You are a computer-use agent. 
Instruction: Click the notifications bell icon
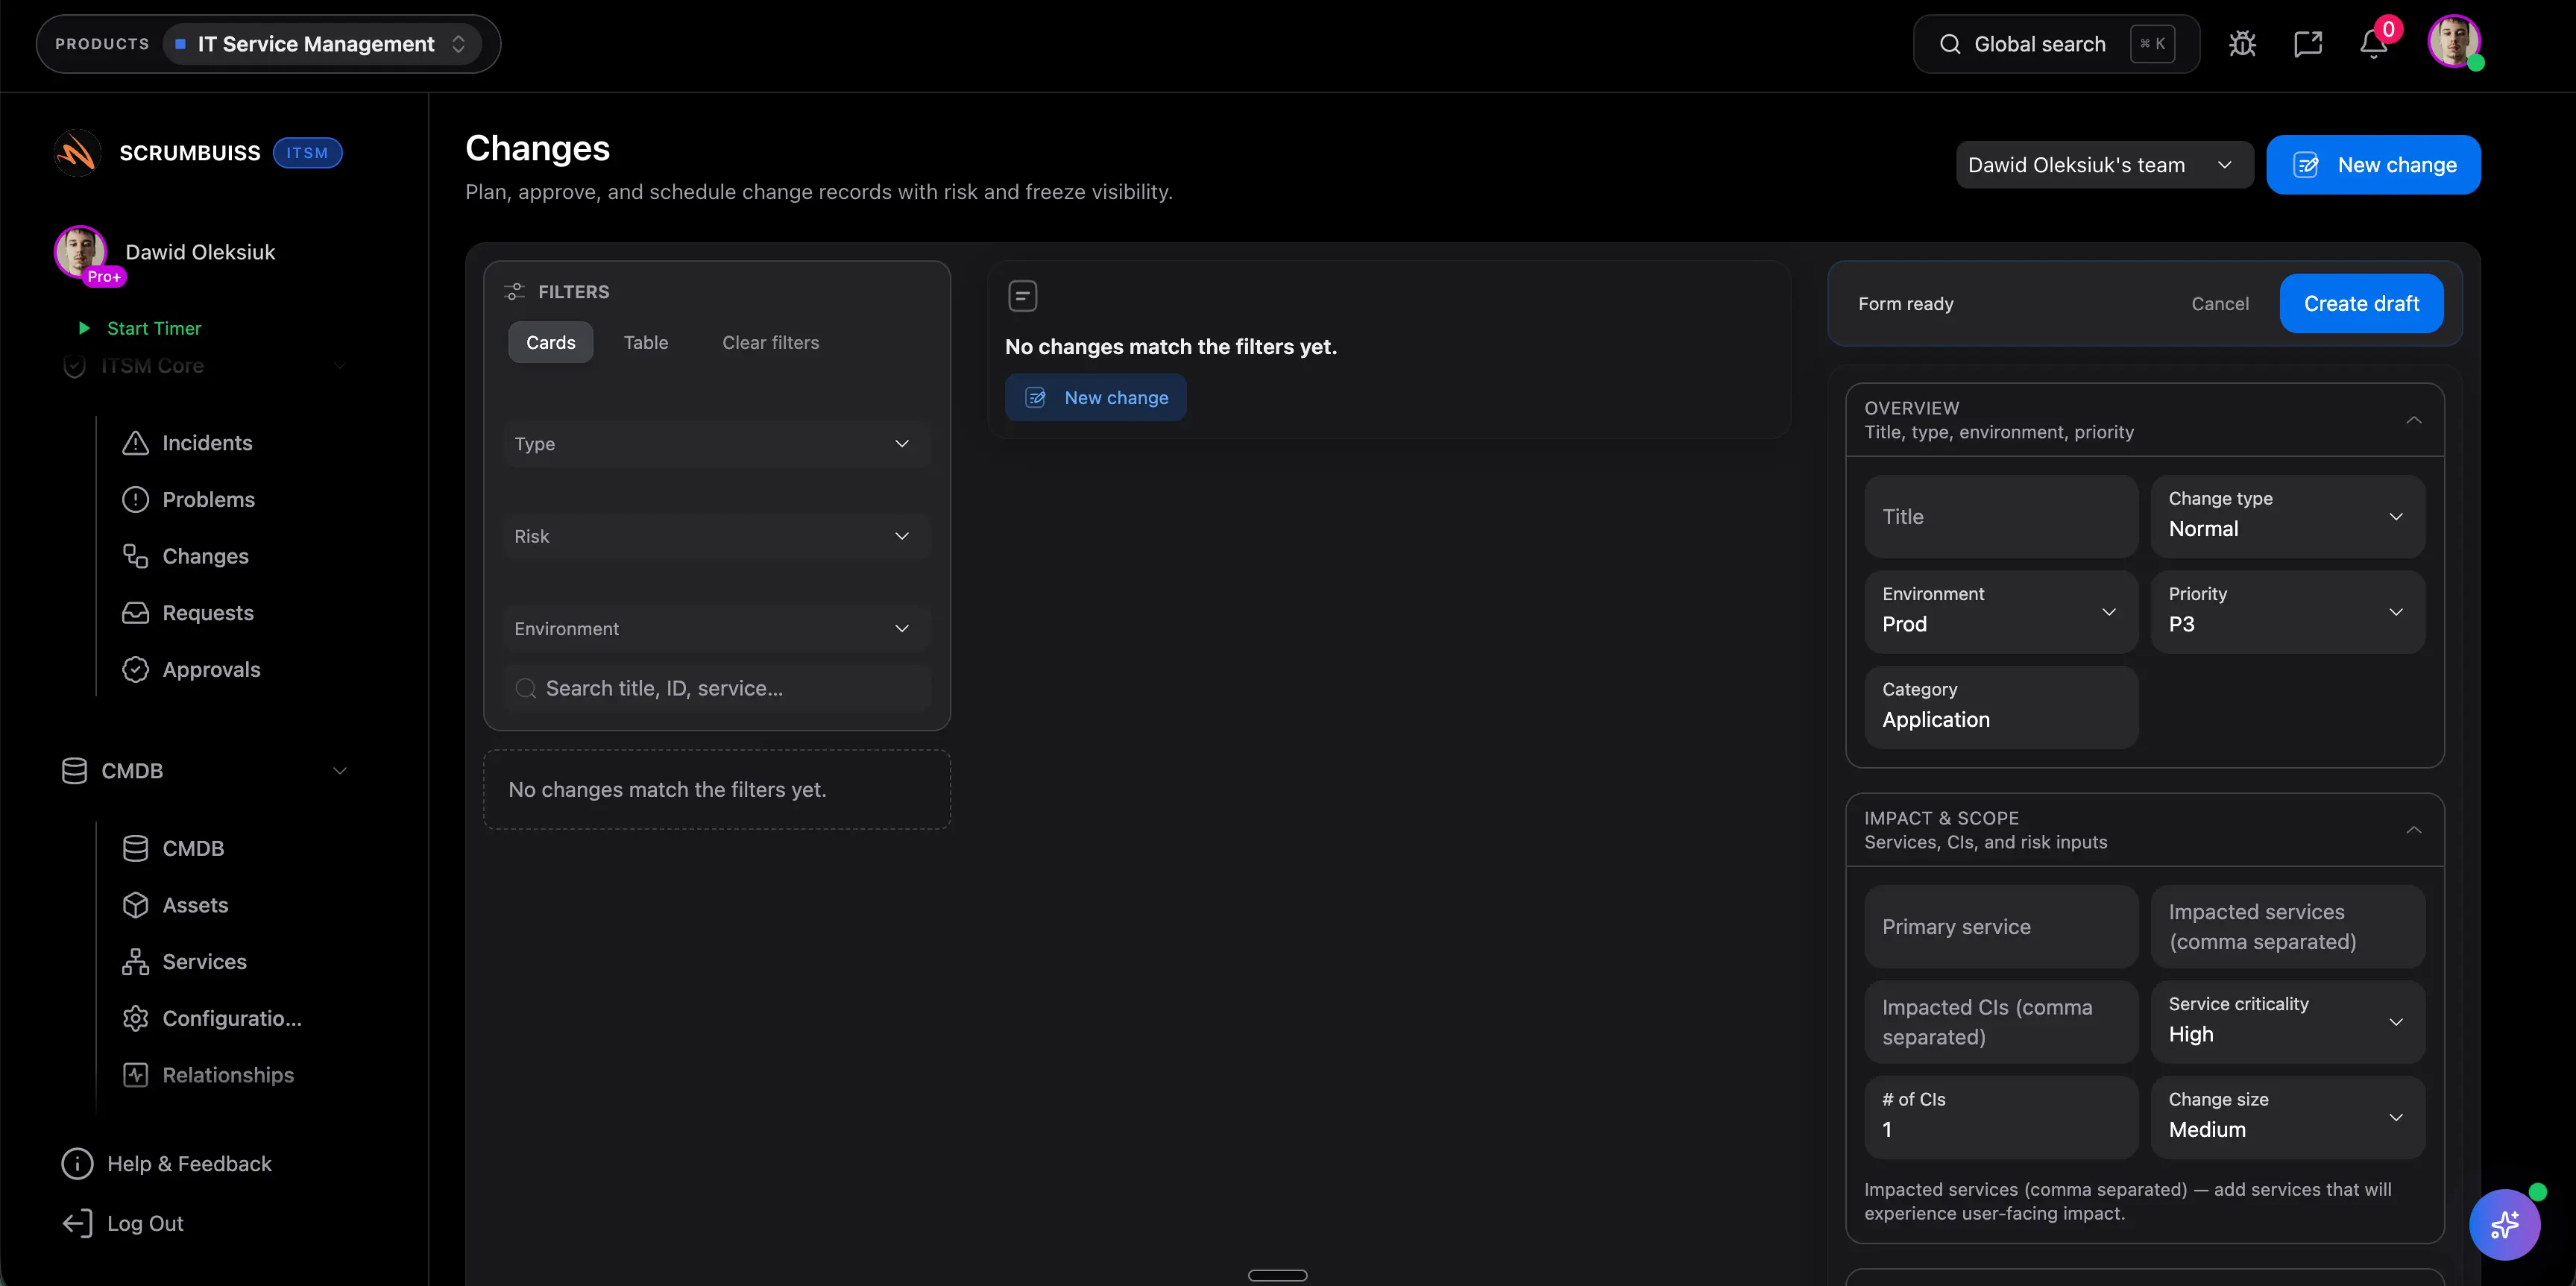click(2374, 43)
